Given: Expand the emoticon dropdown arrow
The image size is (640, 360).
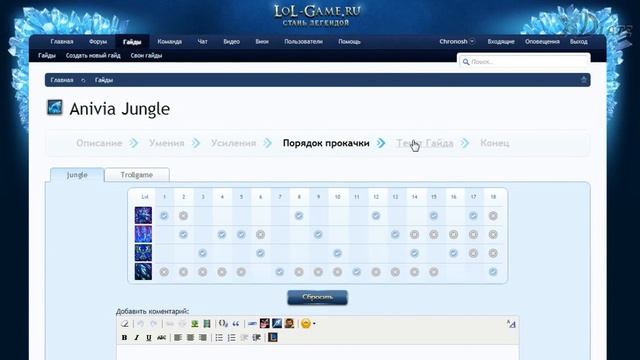Looking at the screenshot, I should (x=314, y=324).
